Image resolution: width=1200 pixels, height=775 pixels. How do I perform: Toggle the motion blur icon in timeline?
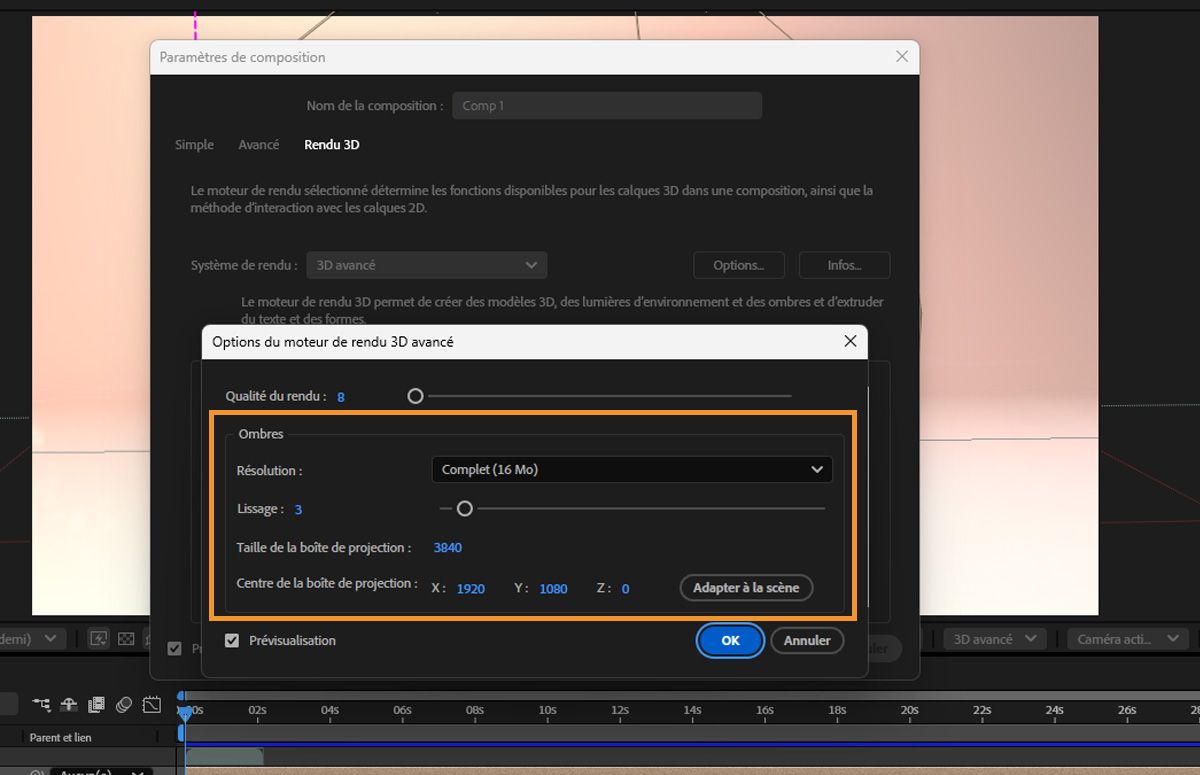tap(124, 705)
